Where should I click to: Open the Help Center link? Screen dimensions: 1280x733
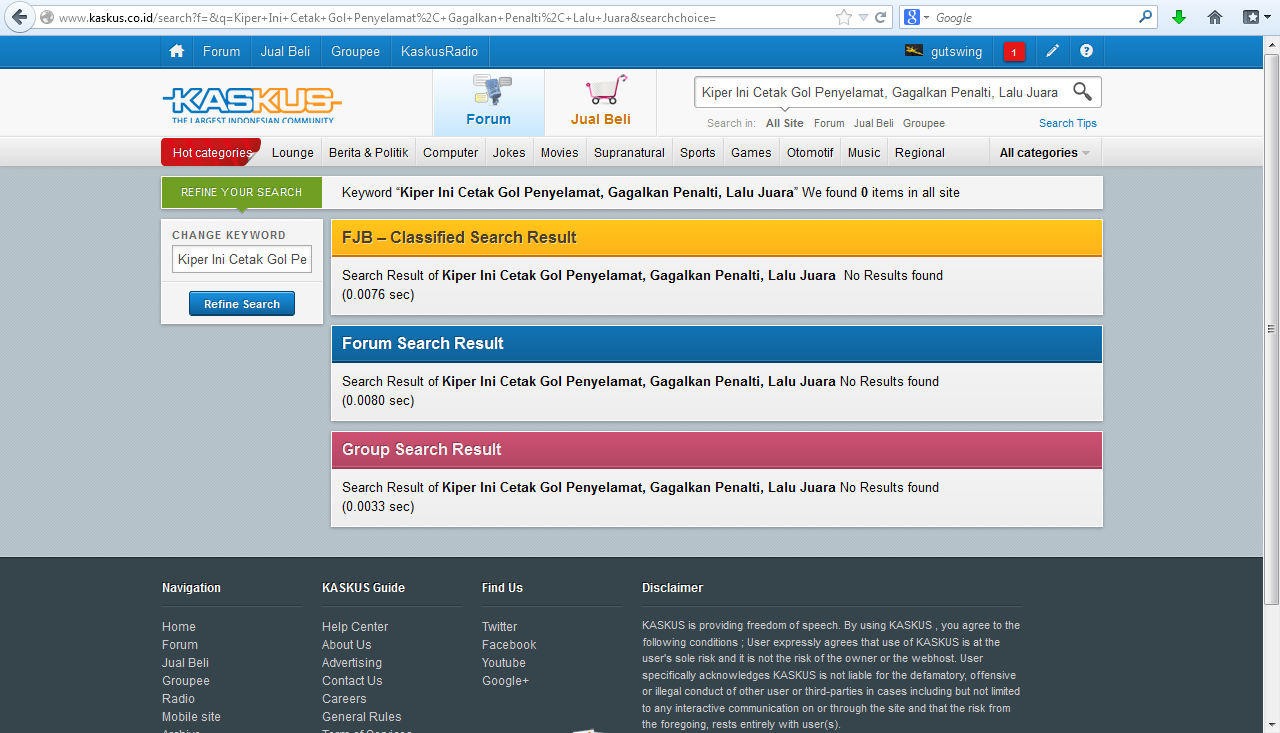355,627
